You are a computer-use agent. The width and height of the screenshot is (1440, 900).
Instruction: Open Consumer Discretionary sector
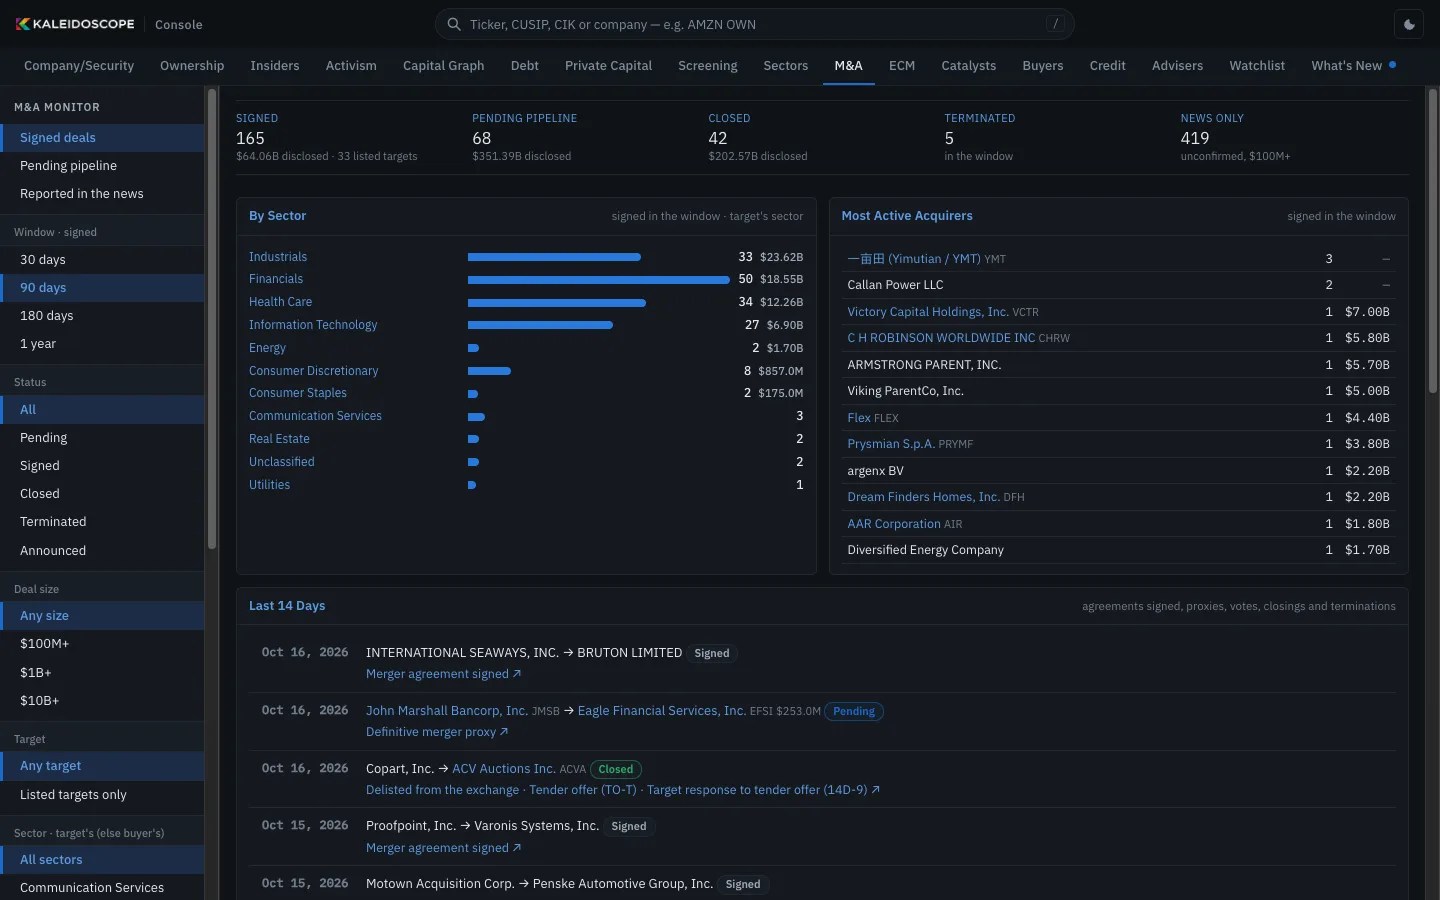[x=313, y=371]
